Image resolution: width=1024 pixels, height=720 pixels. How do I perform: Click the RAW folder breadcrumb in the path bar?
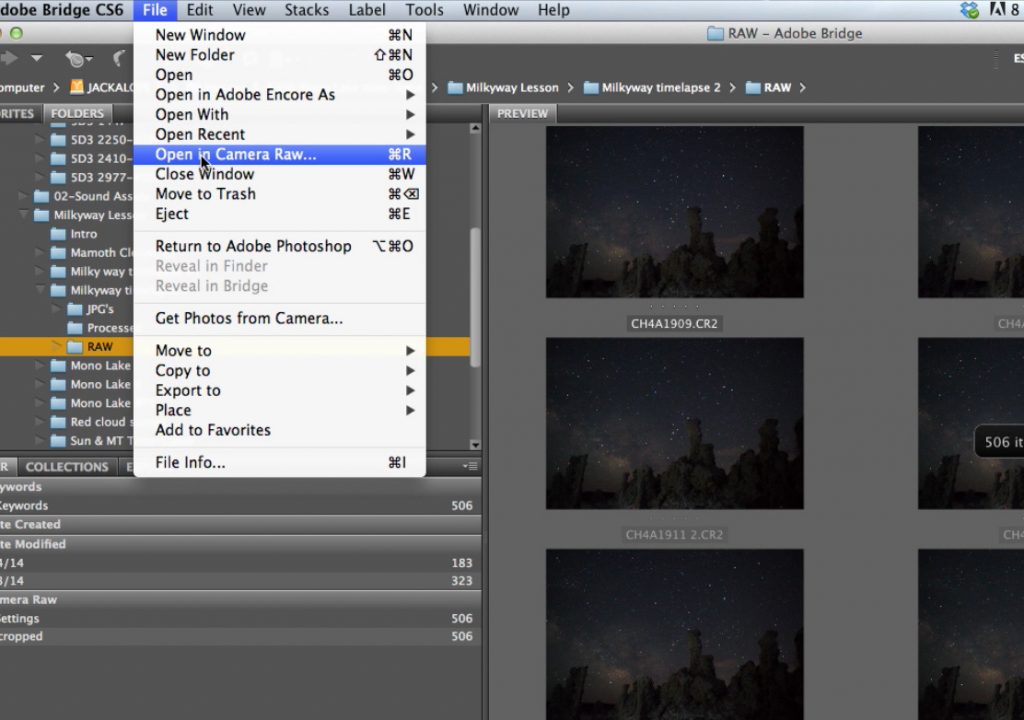(769, 88)
